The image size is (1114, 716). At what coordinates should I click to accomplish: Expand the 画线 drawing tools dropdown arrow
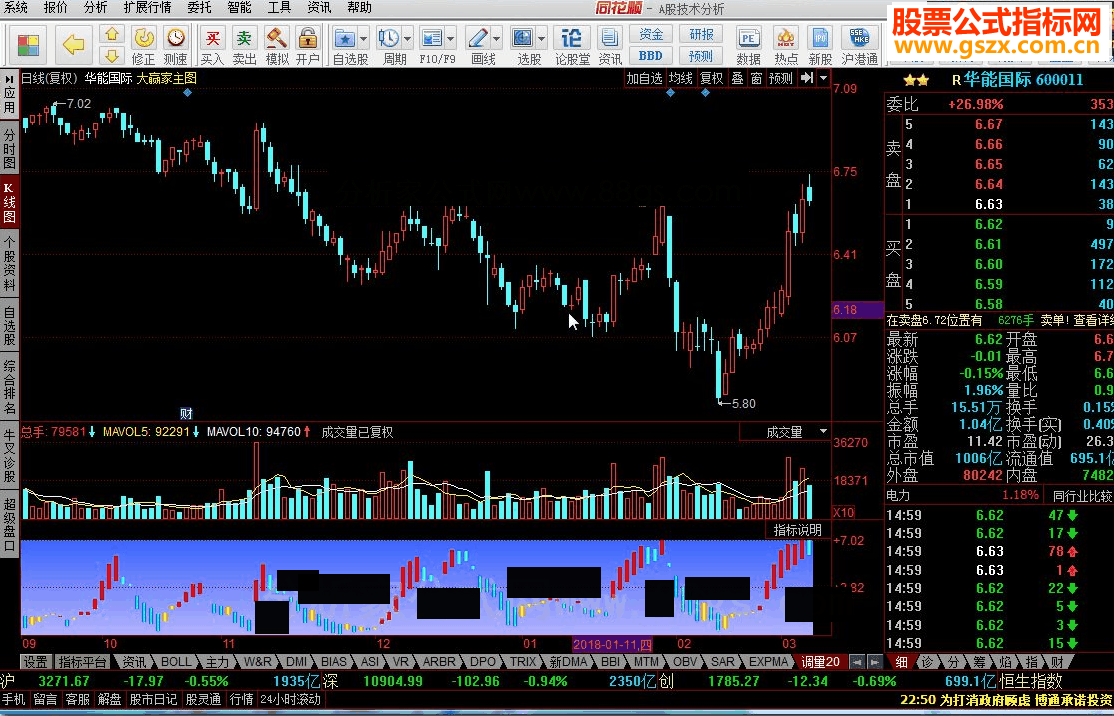click(498, 39)
